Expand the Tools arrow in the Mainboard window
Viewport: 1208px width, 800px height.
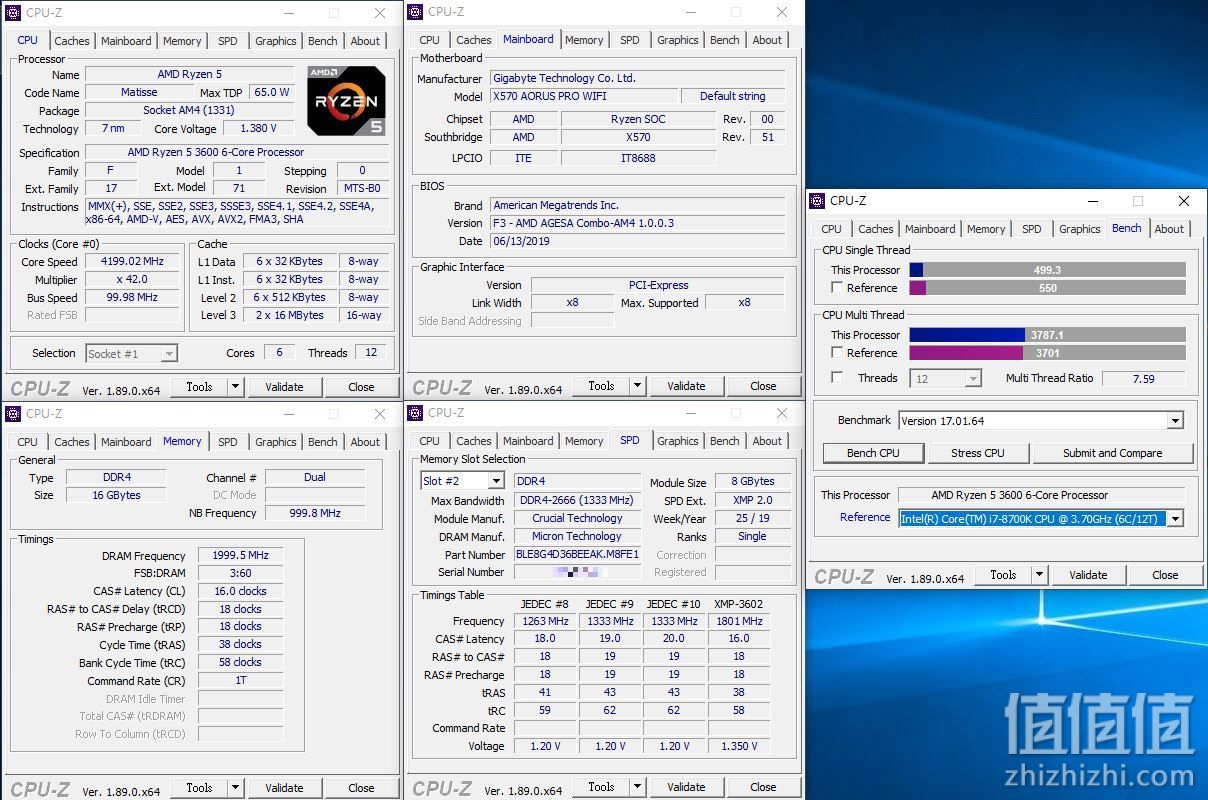pyautogui.click(x=638, y=386)
